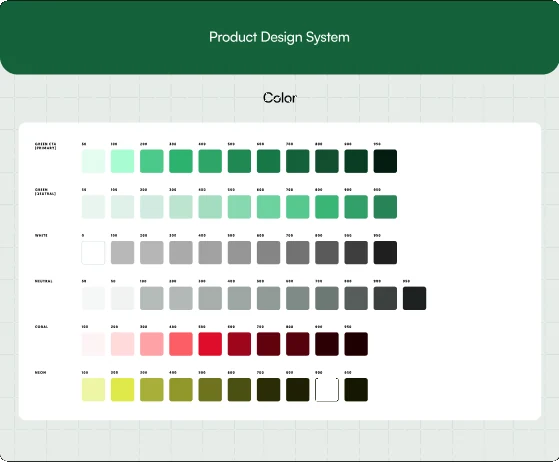Pick the darkest Green CTA 950 swatch
The height and width of the screenshot is (462, 559).
385,161
